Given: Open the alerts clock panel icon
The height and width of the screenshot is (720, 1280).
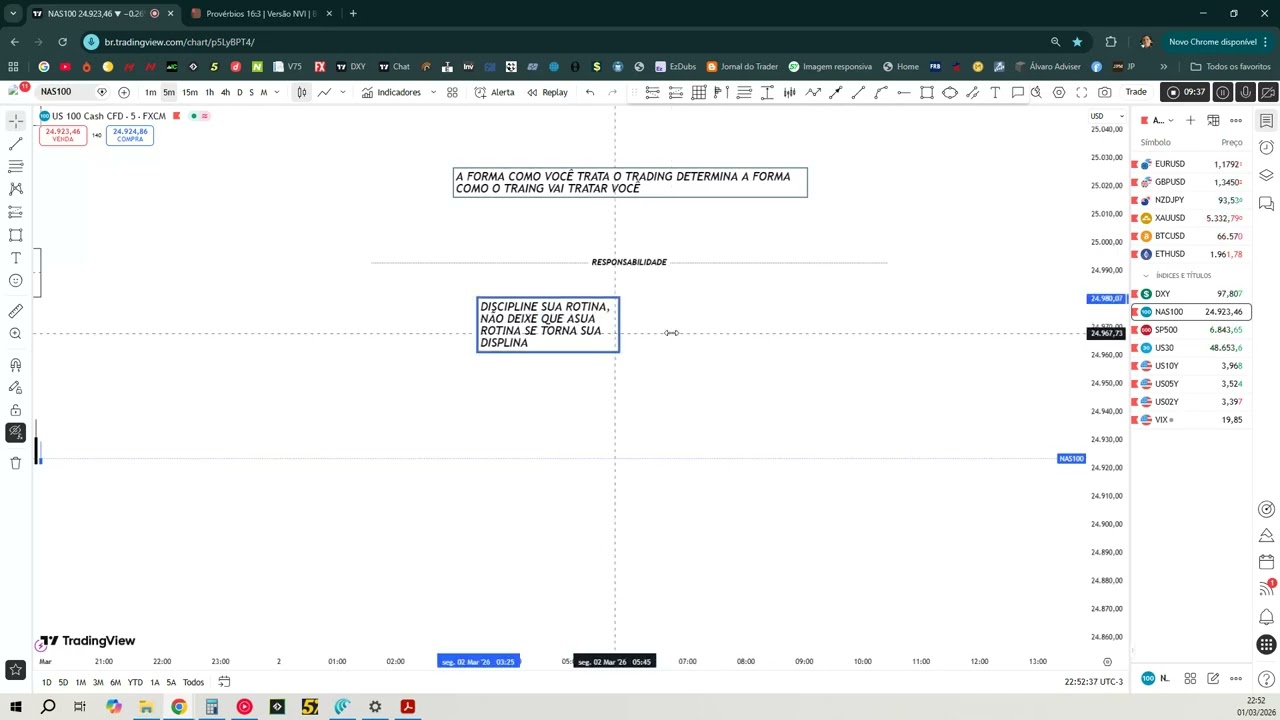Looking at the screenshot, I should [1266, 148].
